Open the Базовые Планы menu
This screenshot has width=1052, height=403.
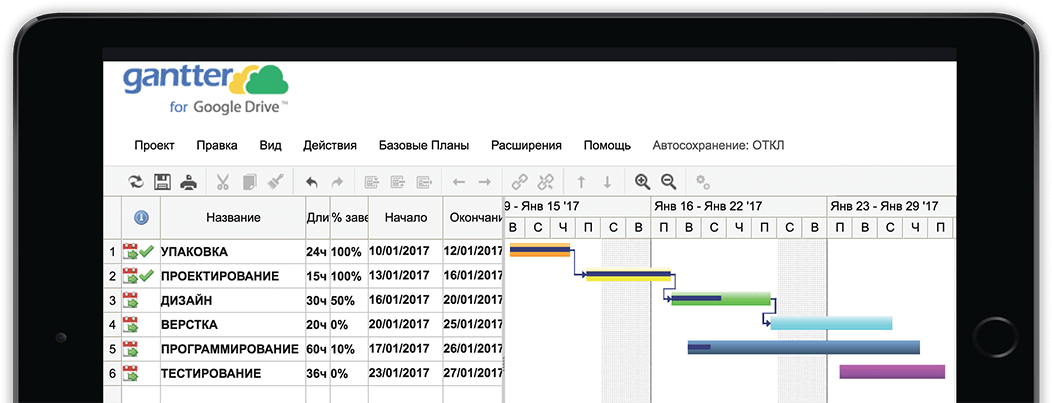pos(424,146)
